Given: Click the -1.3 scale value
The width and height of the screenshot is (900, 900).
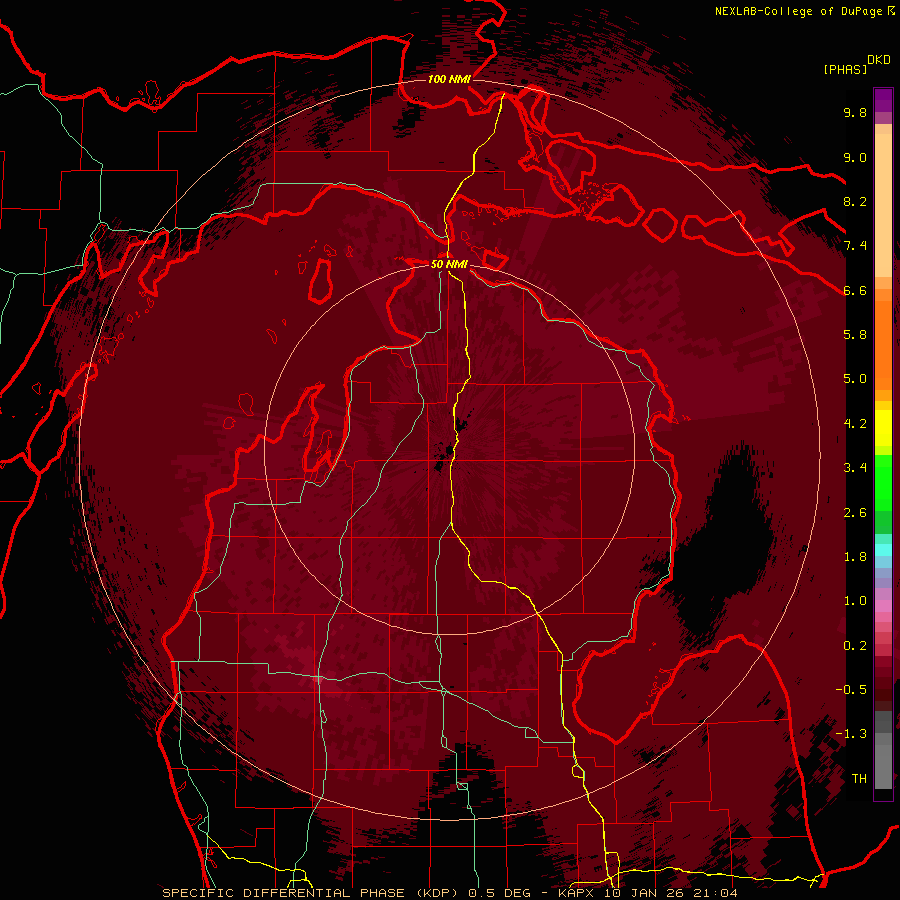Looking at the screenshot, I should (851, 734).
